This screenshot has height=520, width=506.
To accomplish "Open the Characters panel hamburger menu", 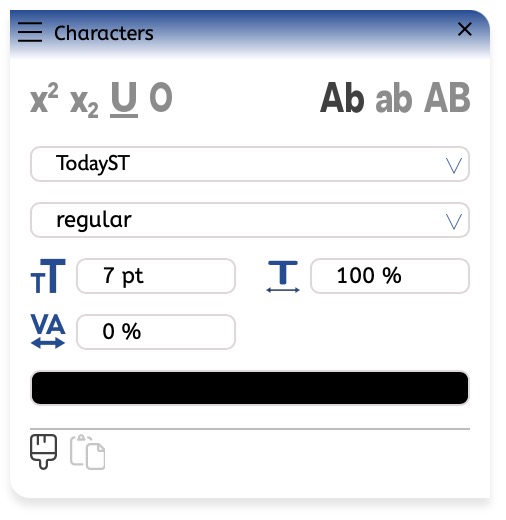I will [x=30, y=32].
